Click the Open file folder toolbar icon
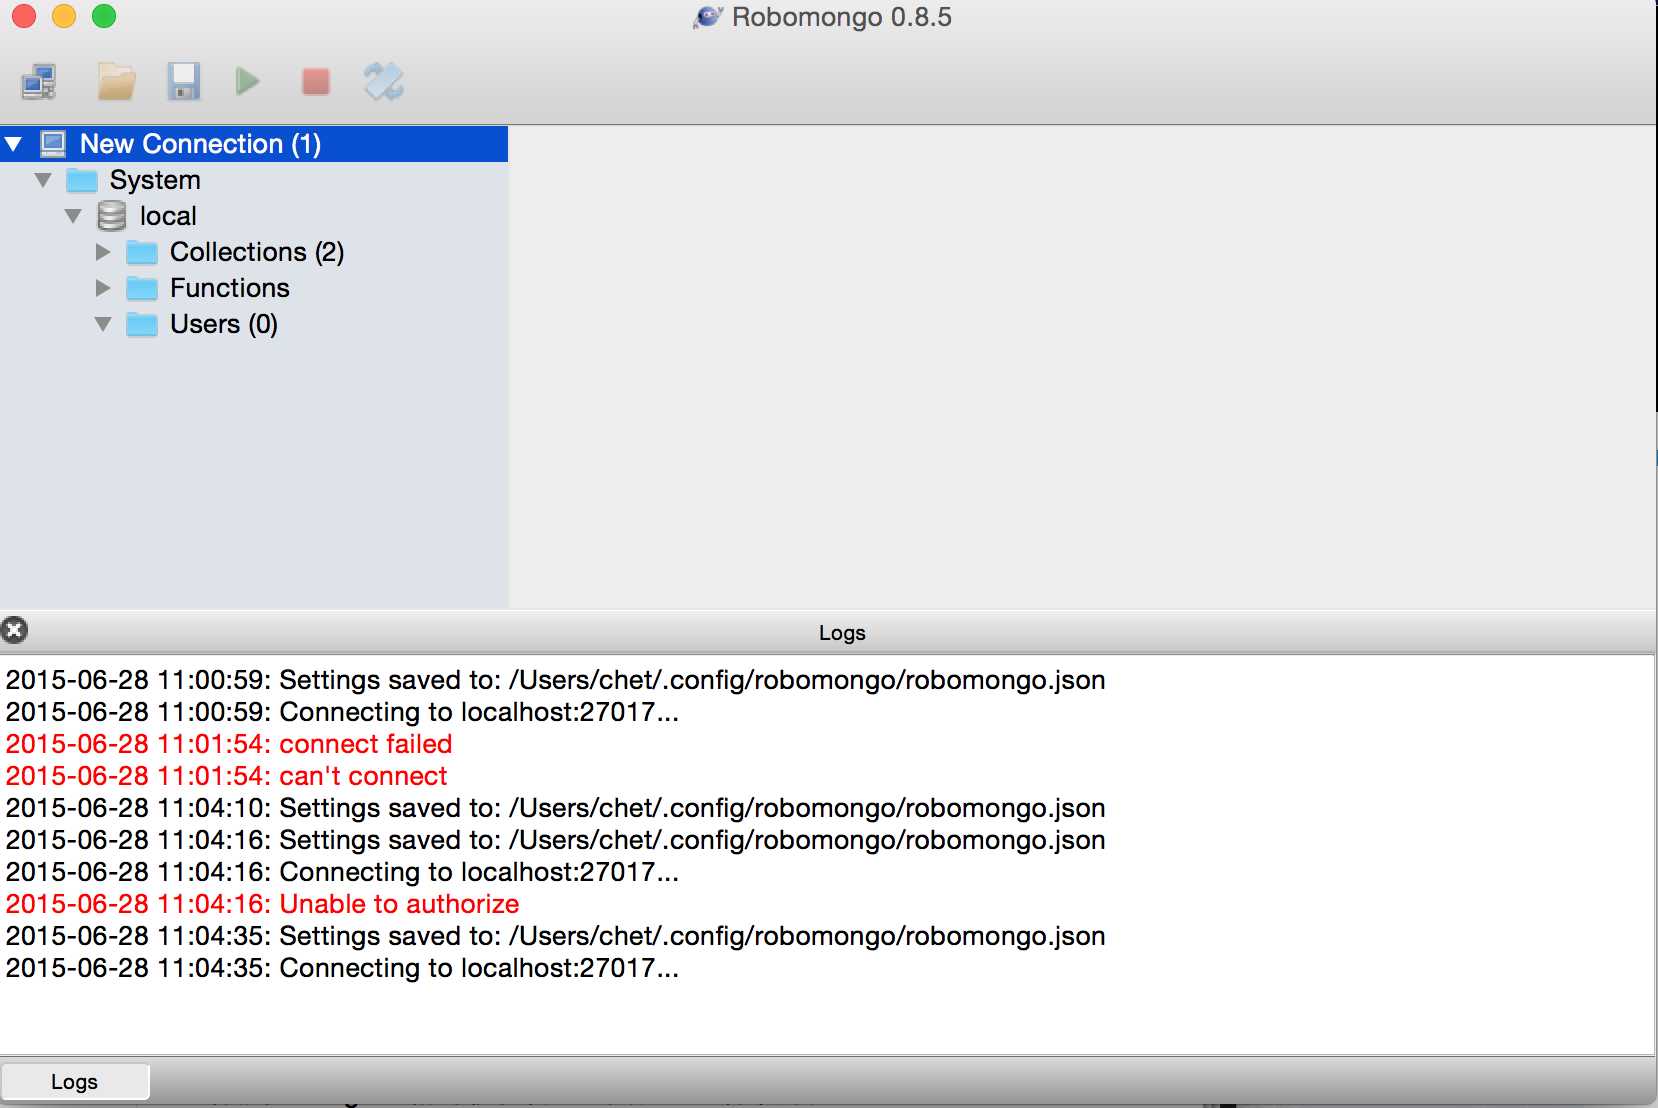The image size is (1658, 1108). (x=116, y=82)
